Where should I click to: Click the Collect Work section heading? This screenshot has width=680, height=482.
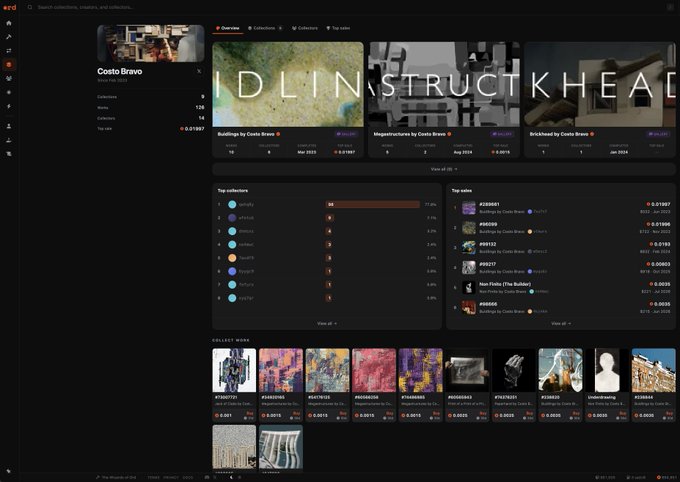231,340
